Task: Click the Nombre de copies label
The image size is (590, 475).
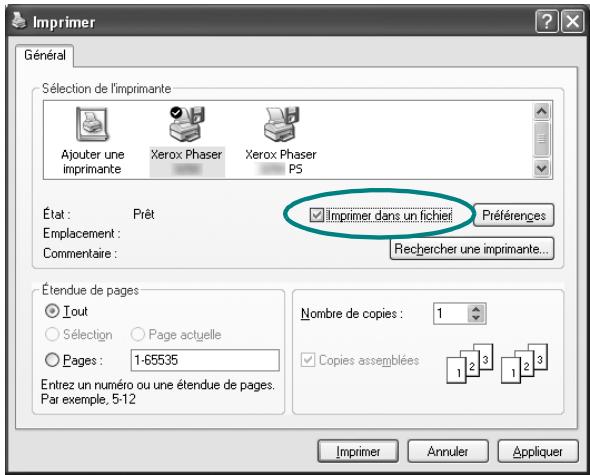Action: click(352, 314)
